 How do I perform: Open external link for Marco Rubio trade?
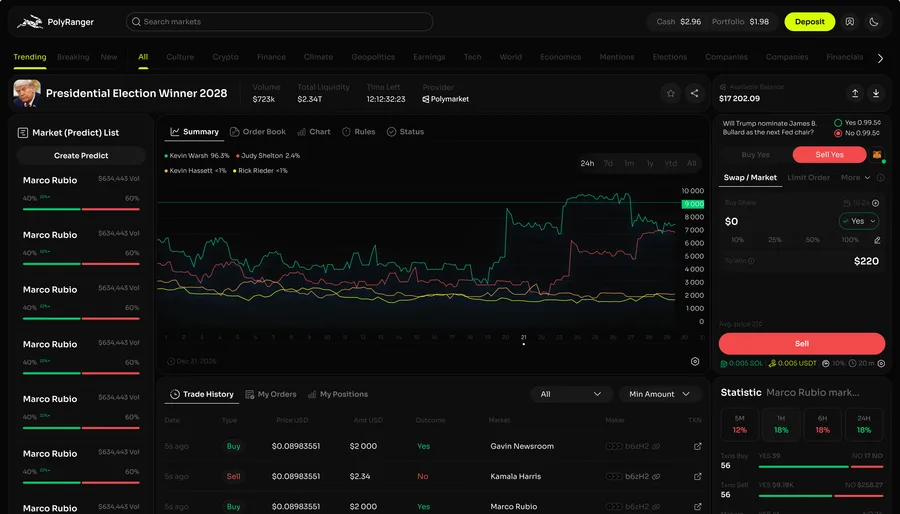click(697, 507)
